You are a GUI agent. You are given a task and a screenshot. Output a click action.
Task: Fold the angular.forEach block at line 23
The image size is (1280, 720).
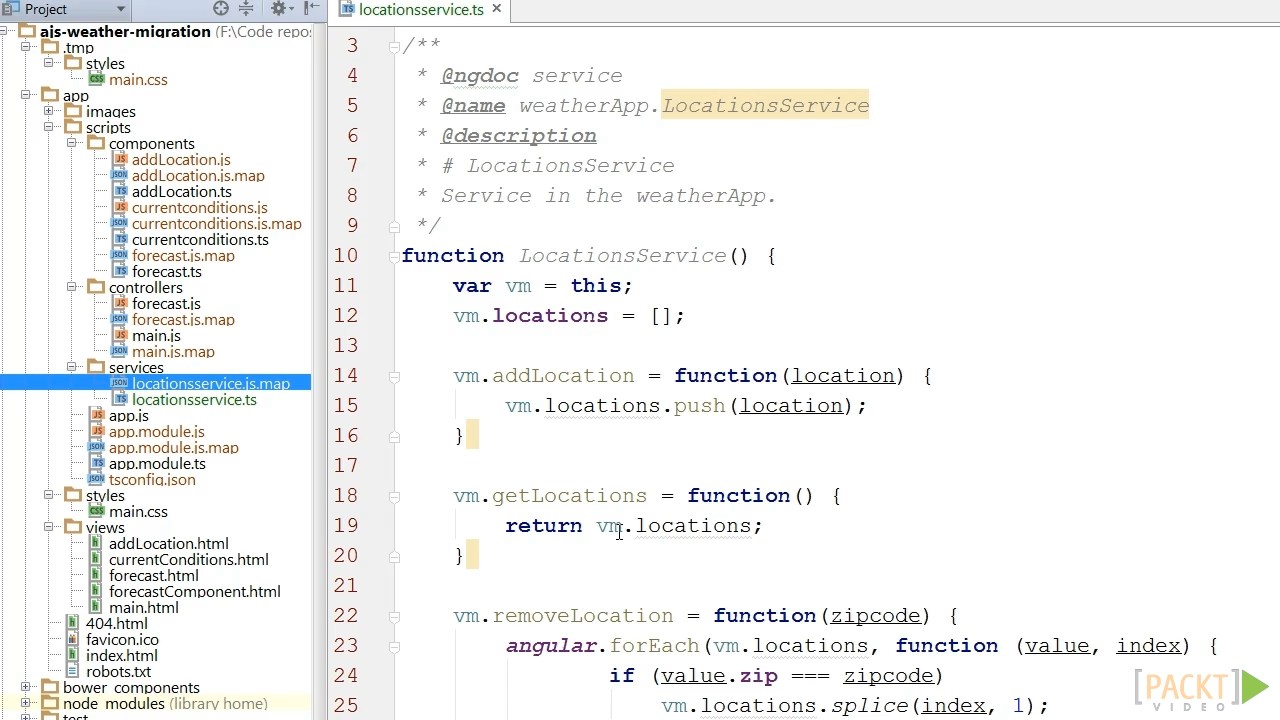tap(394, 646)
